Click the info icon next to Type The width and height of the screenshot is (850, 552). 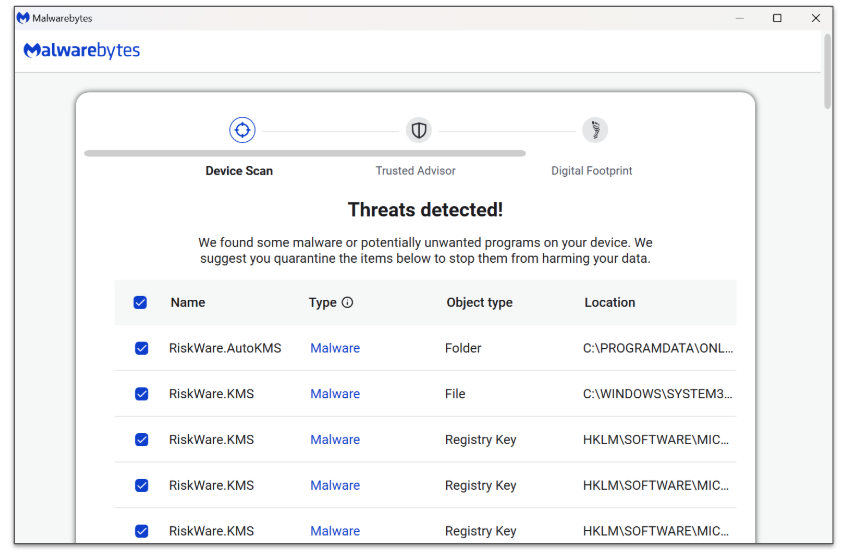tap(347, 303)
